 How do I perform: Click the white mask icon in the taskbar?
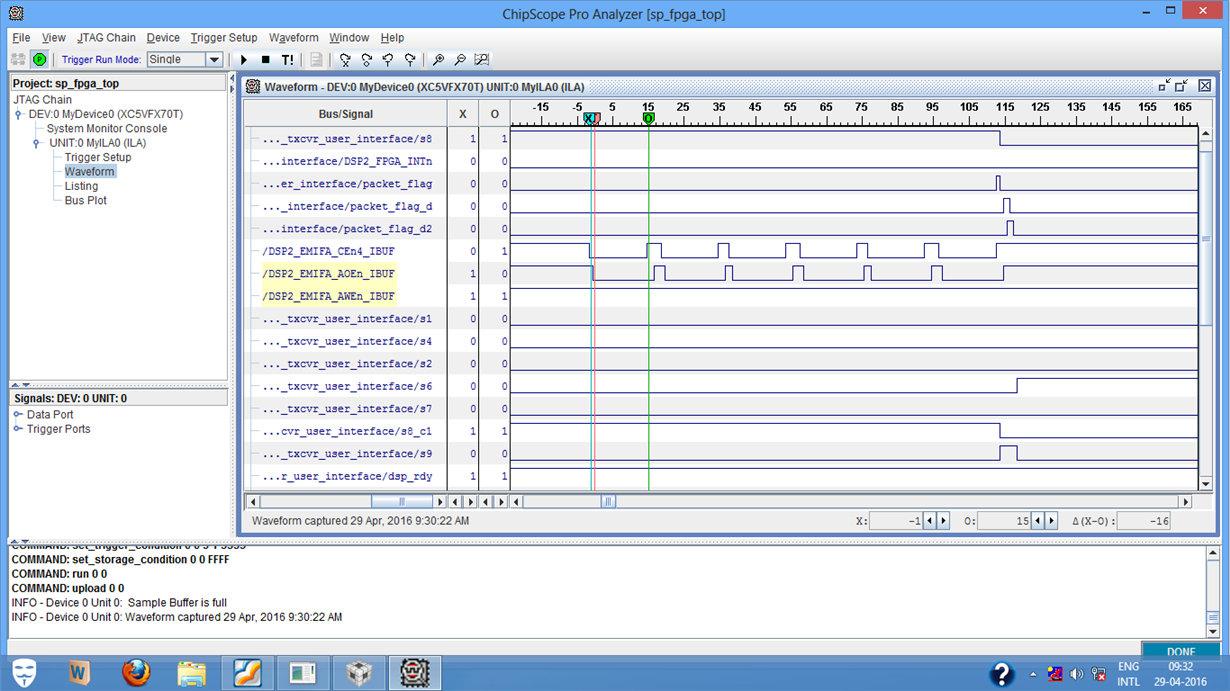[x=22, y=673]
